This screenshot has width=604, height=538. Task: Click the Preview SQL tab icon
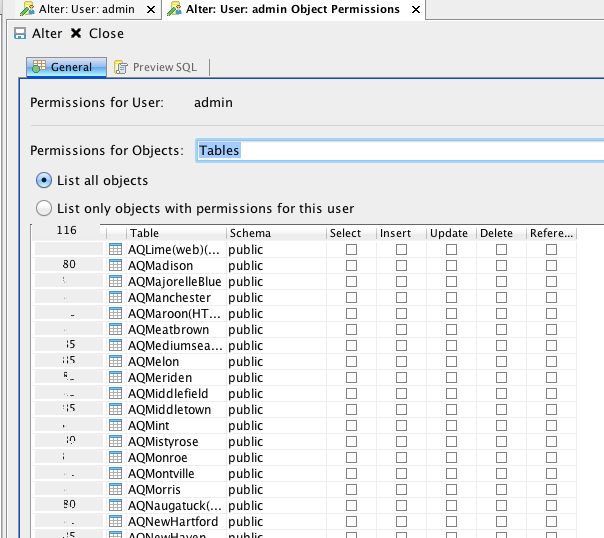(121, 67)
